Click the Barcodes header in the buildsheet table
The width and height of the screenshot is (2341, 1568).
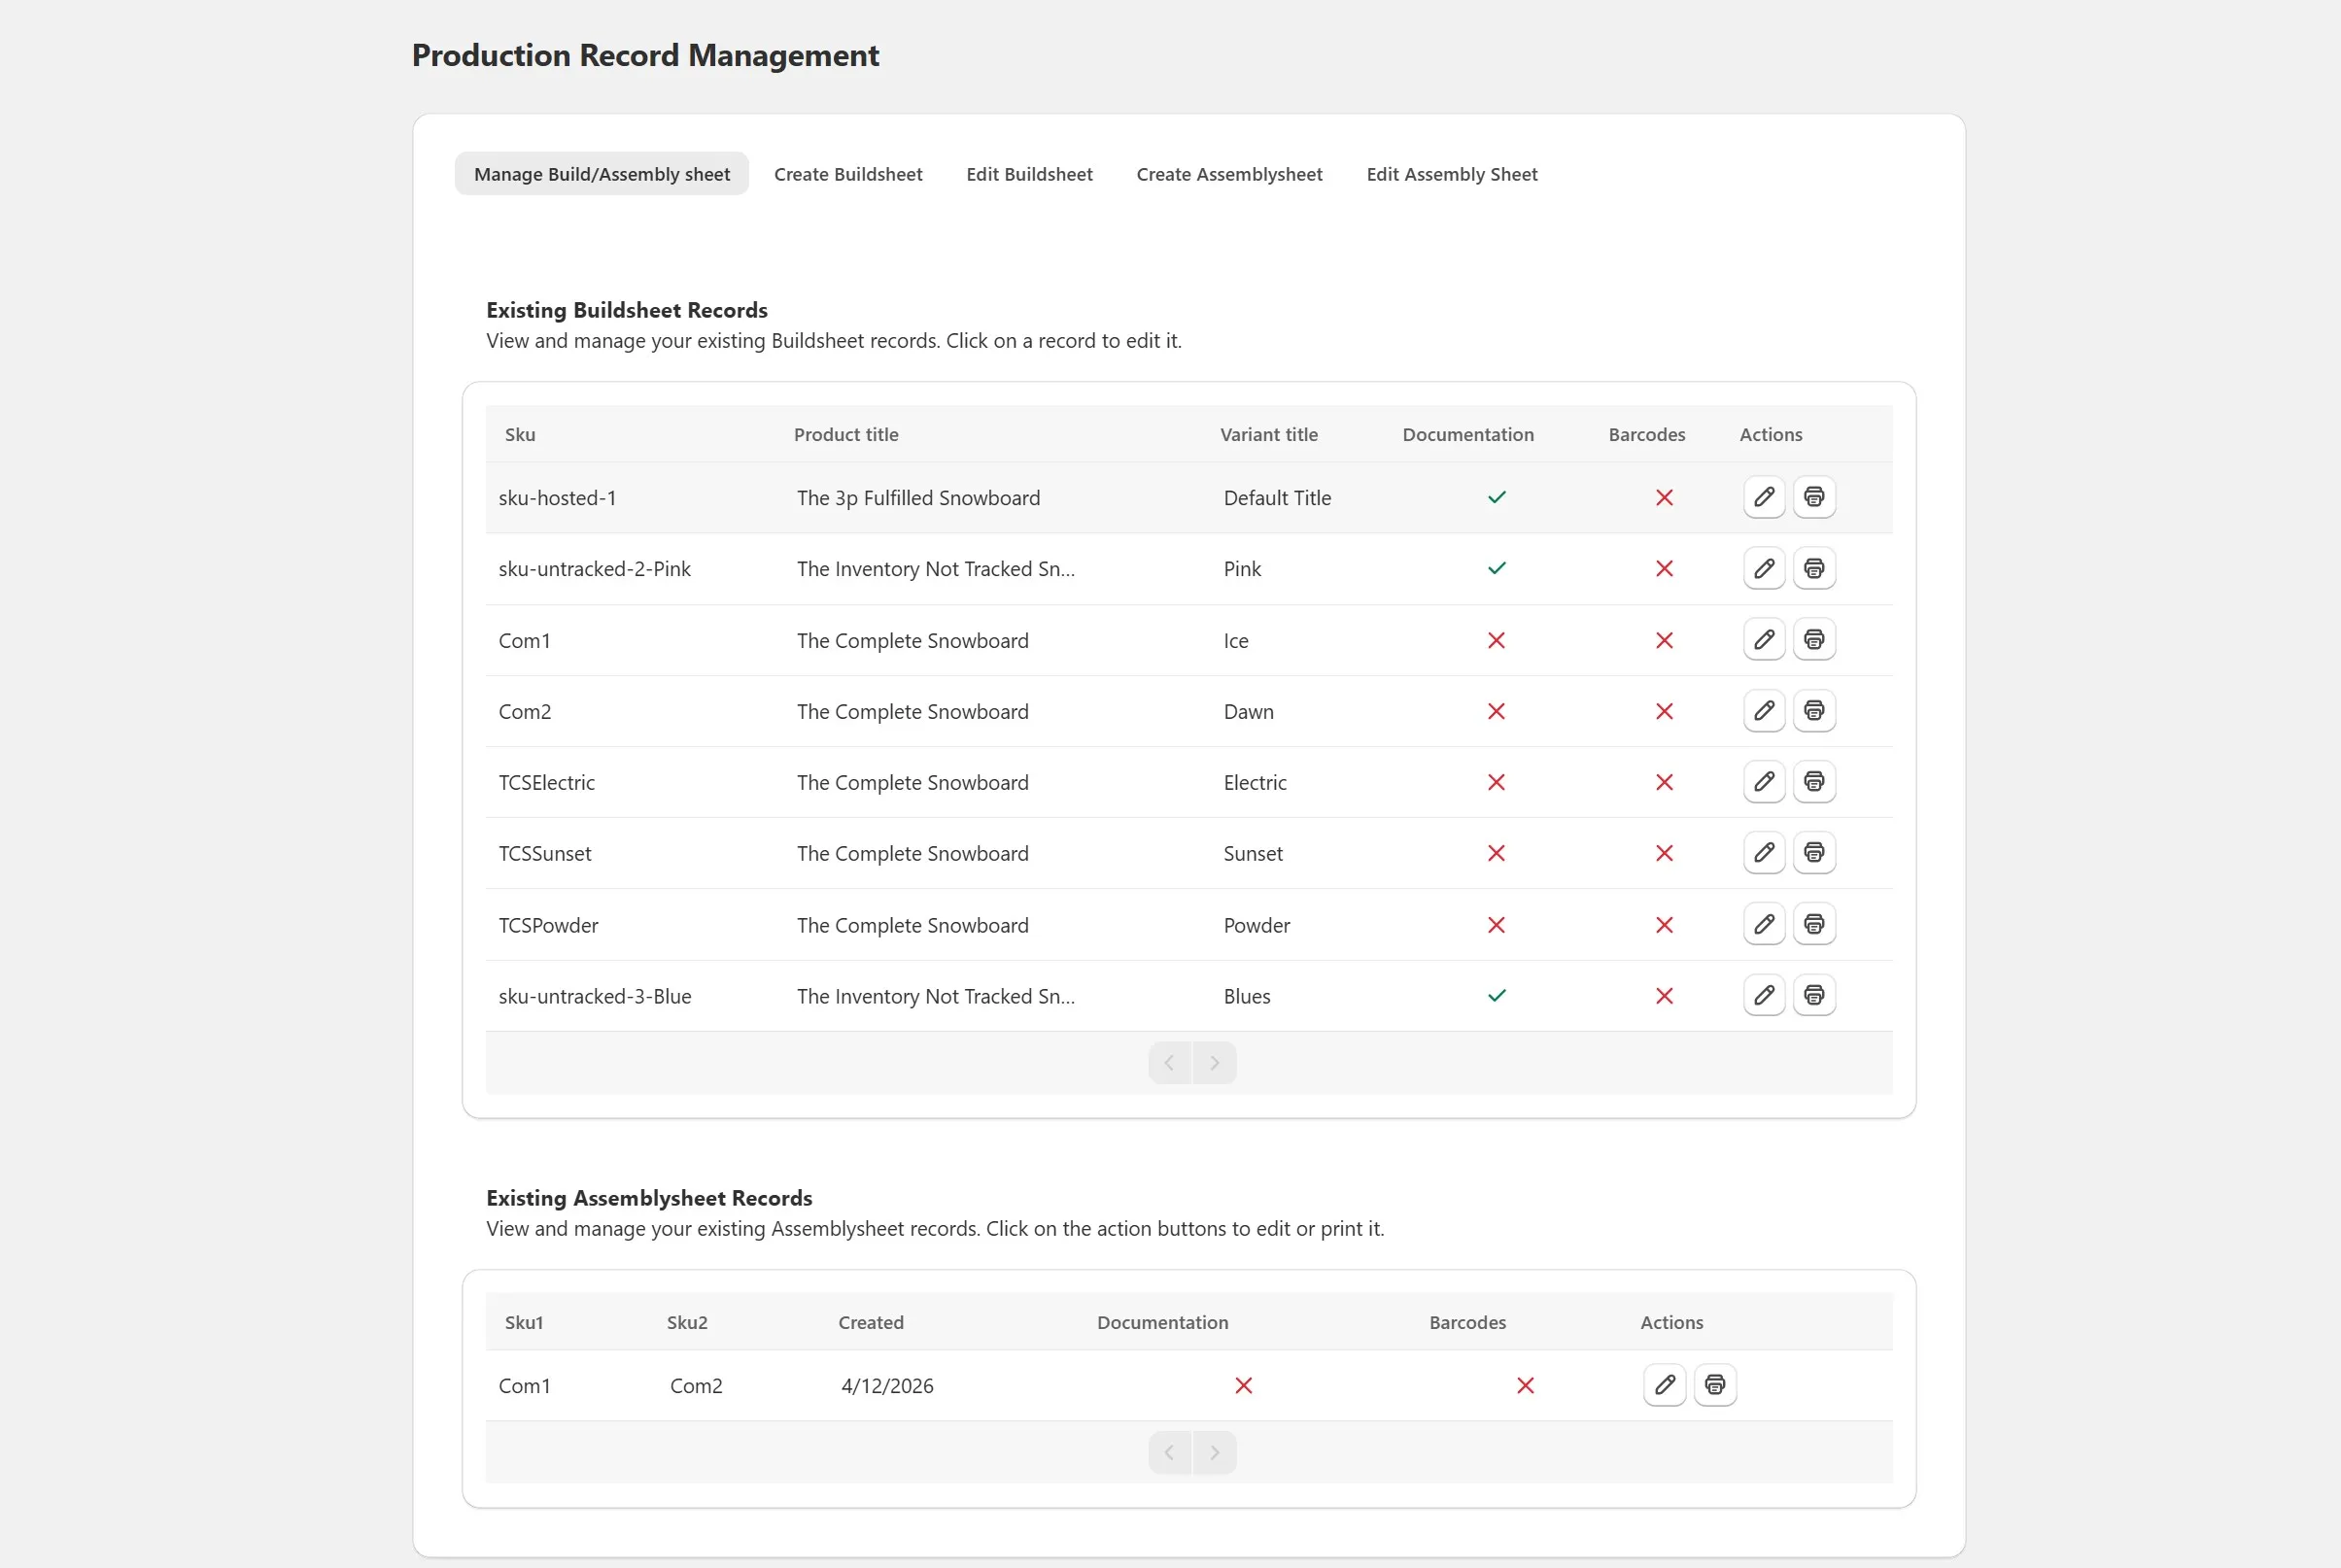(x=1647, y=435)
